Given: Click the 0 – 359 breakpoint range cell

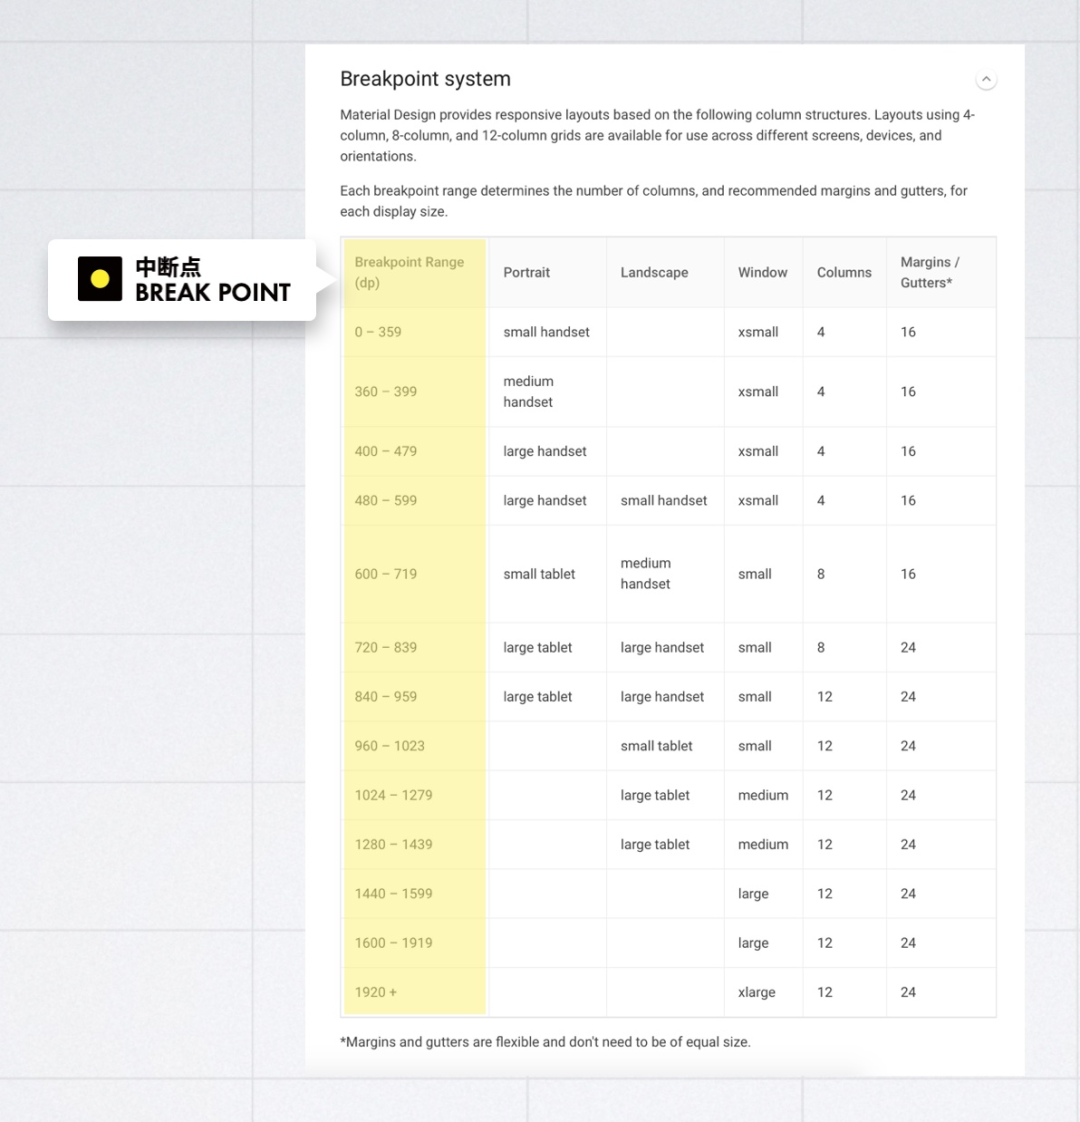Looking at the screenshot, I should 378,332.
